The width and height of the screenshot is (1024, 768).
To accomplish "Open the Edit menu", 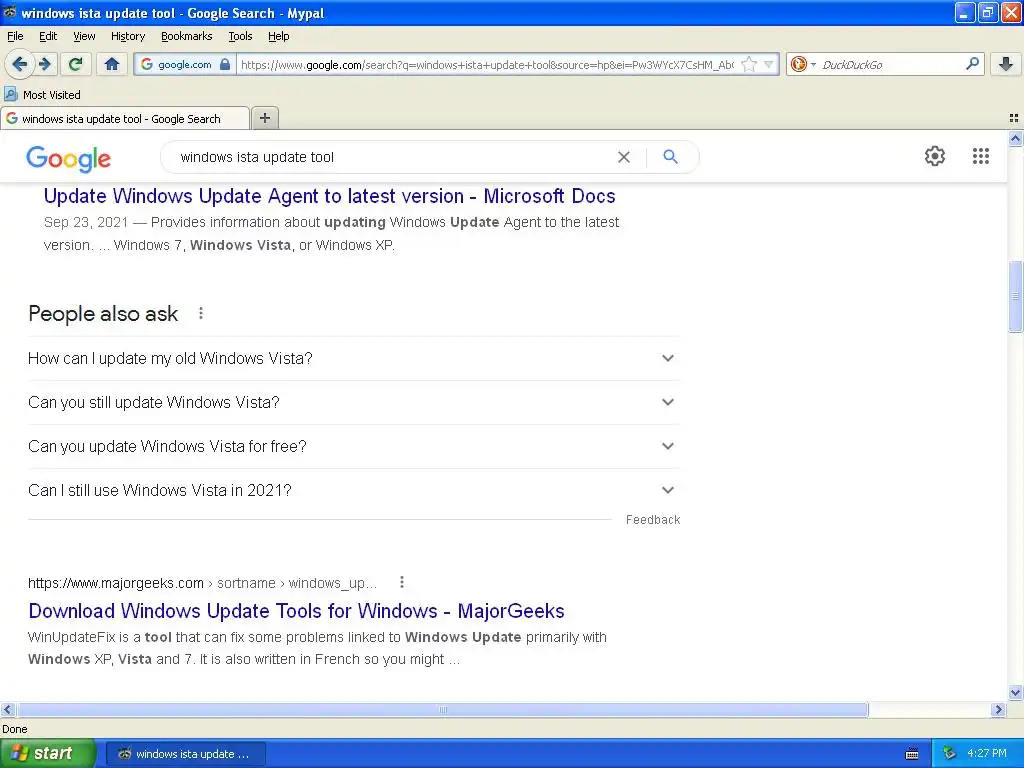I will coord(48,36).
